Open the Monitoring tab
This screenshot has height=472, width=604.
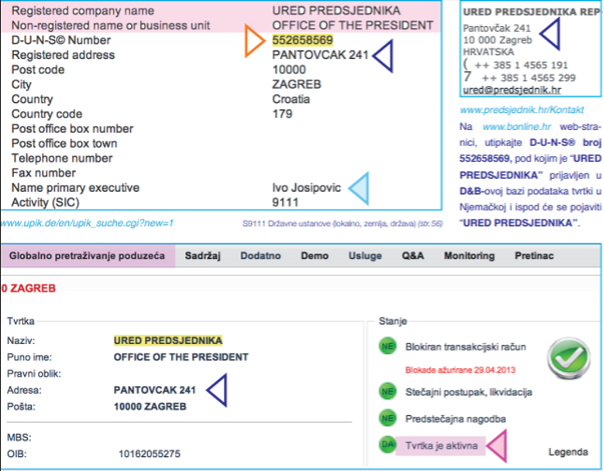click(469, 256)
